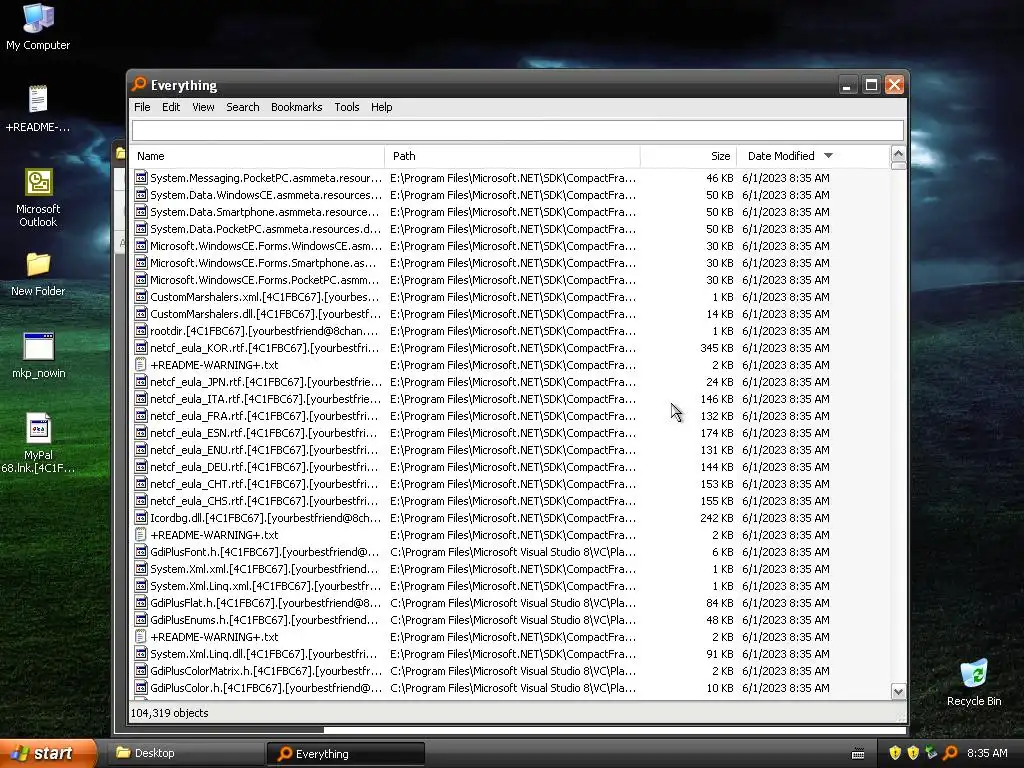Open the My Computer desktop icon
This screenshot has height=768, width=1024.
[38, 26]
